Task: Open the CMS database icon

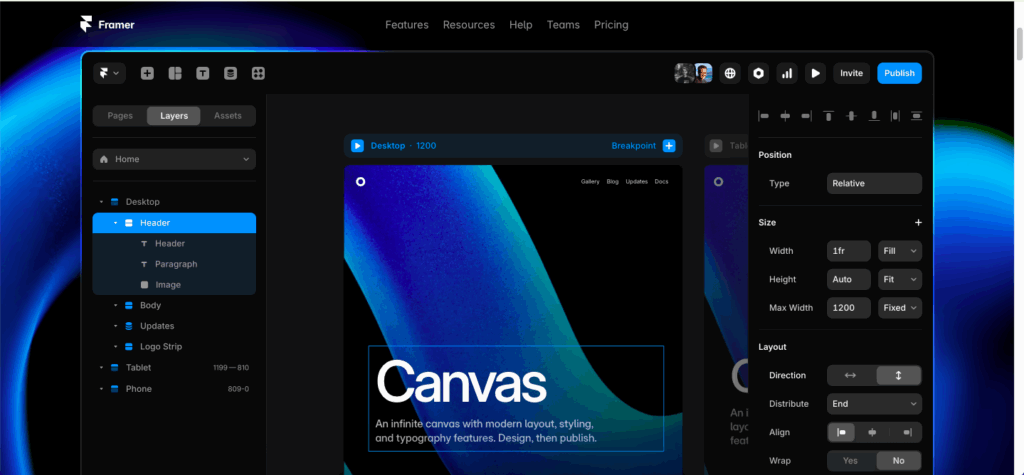Action: [x=231, y=73]
